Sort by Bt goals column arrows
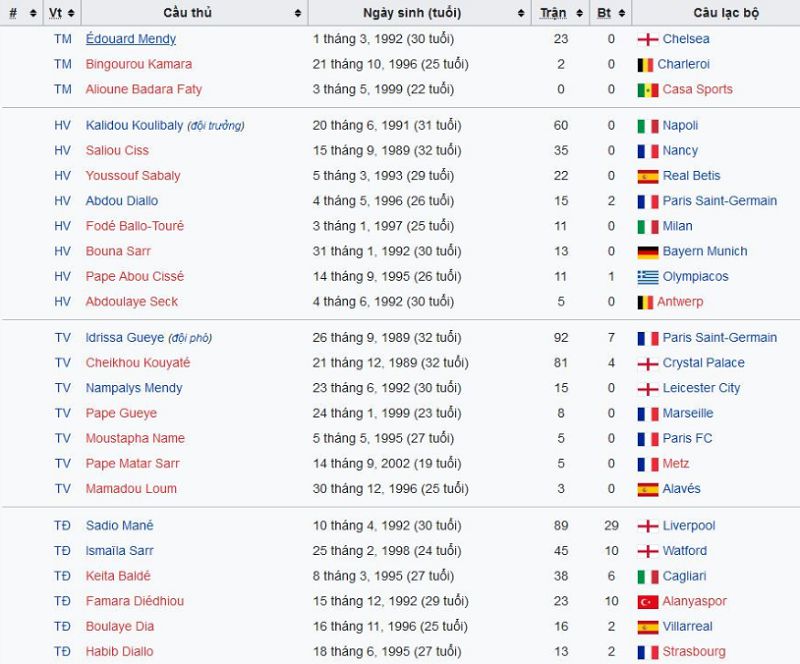Screen dimensions: 800x664 pos(621,13)
